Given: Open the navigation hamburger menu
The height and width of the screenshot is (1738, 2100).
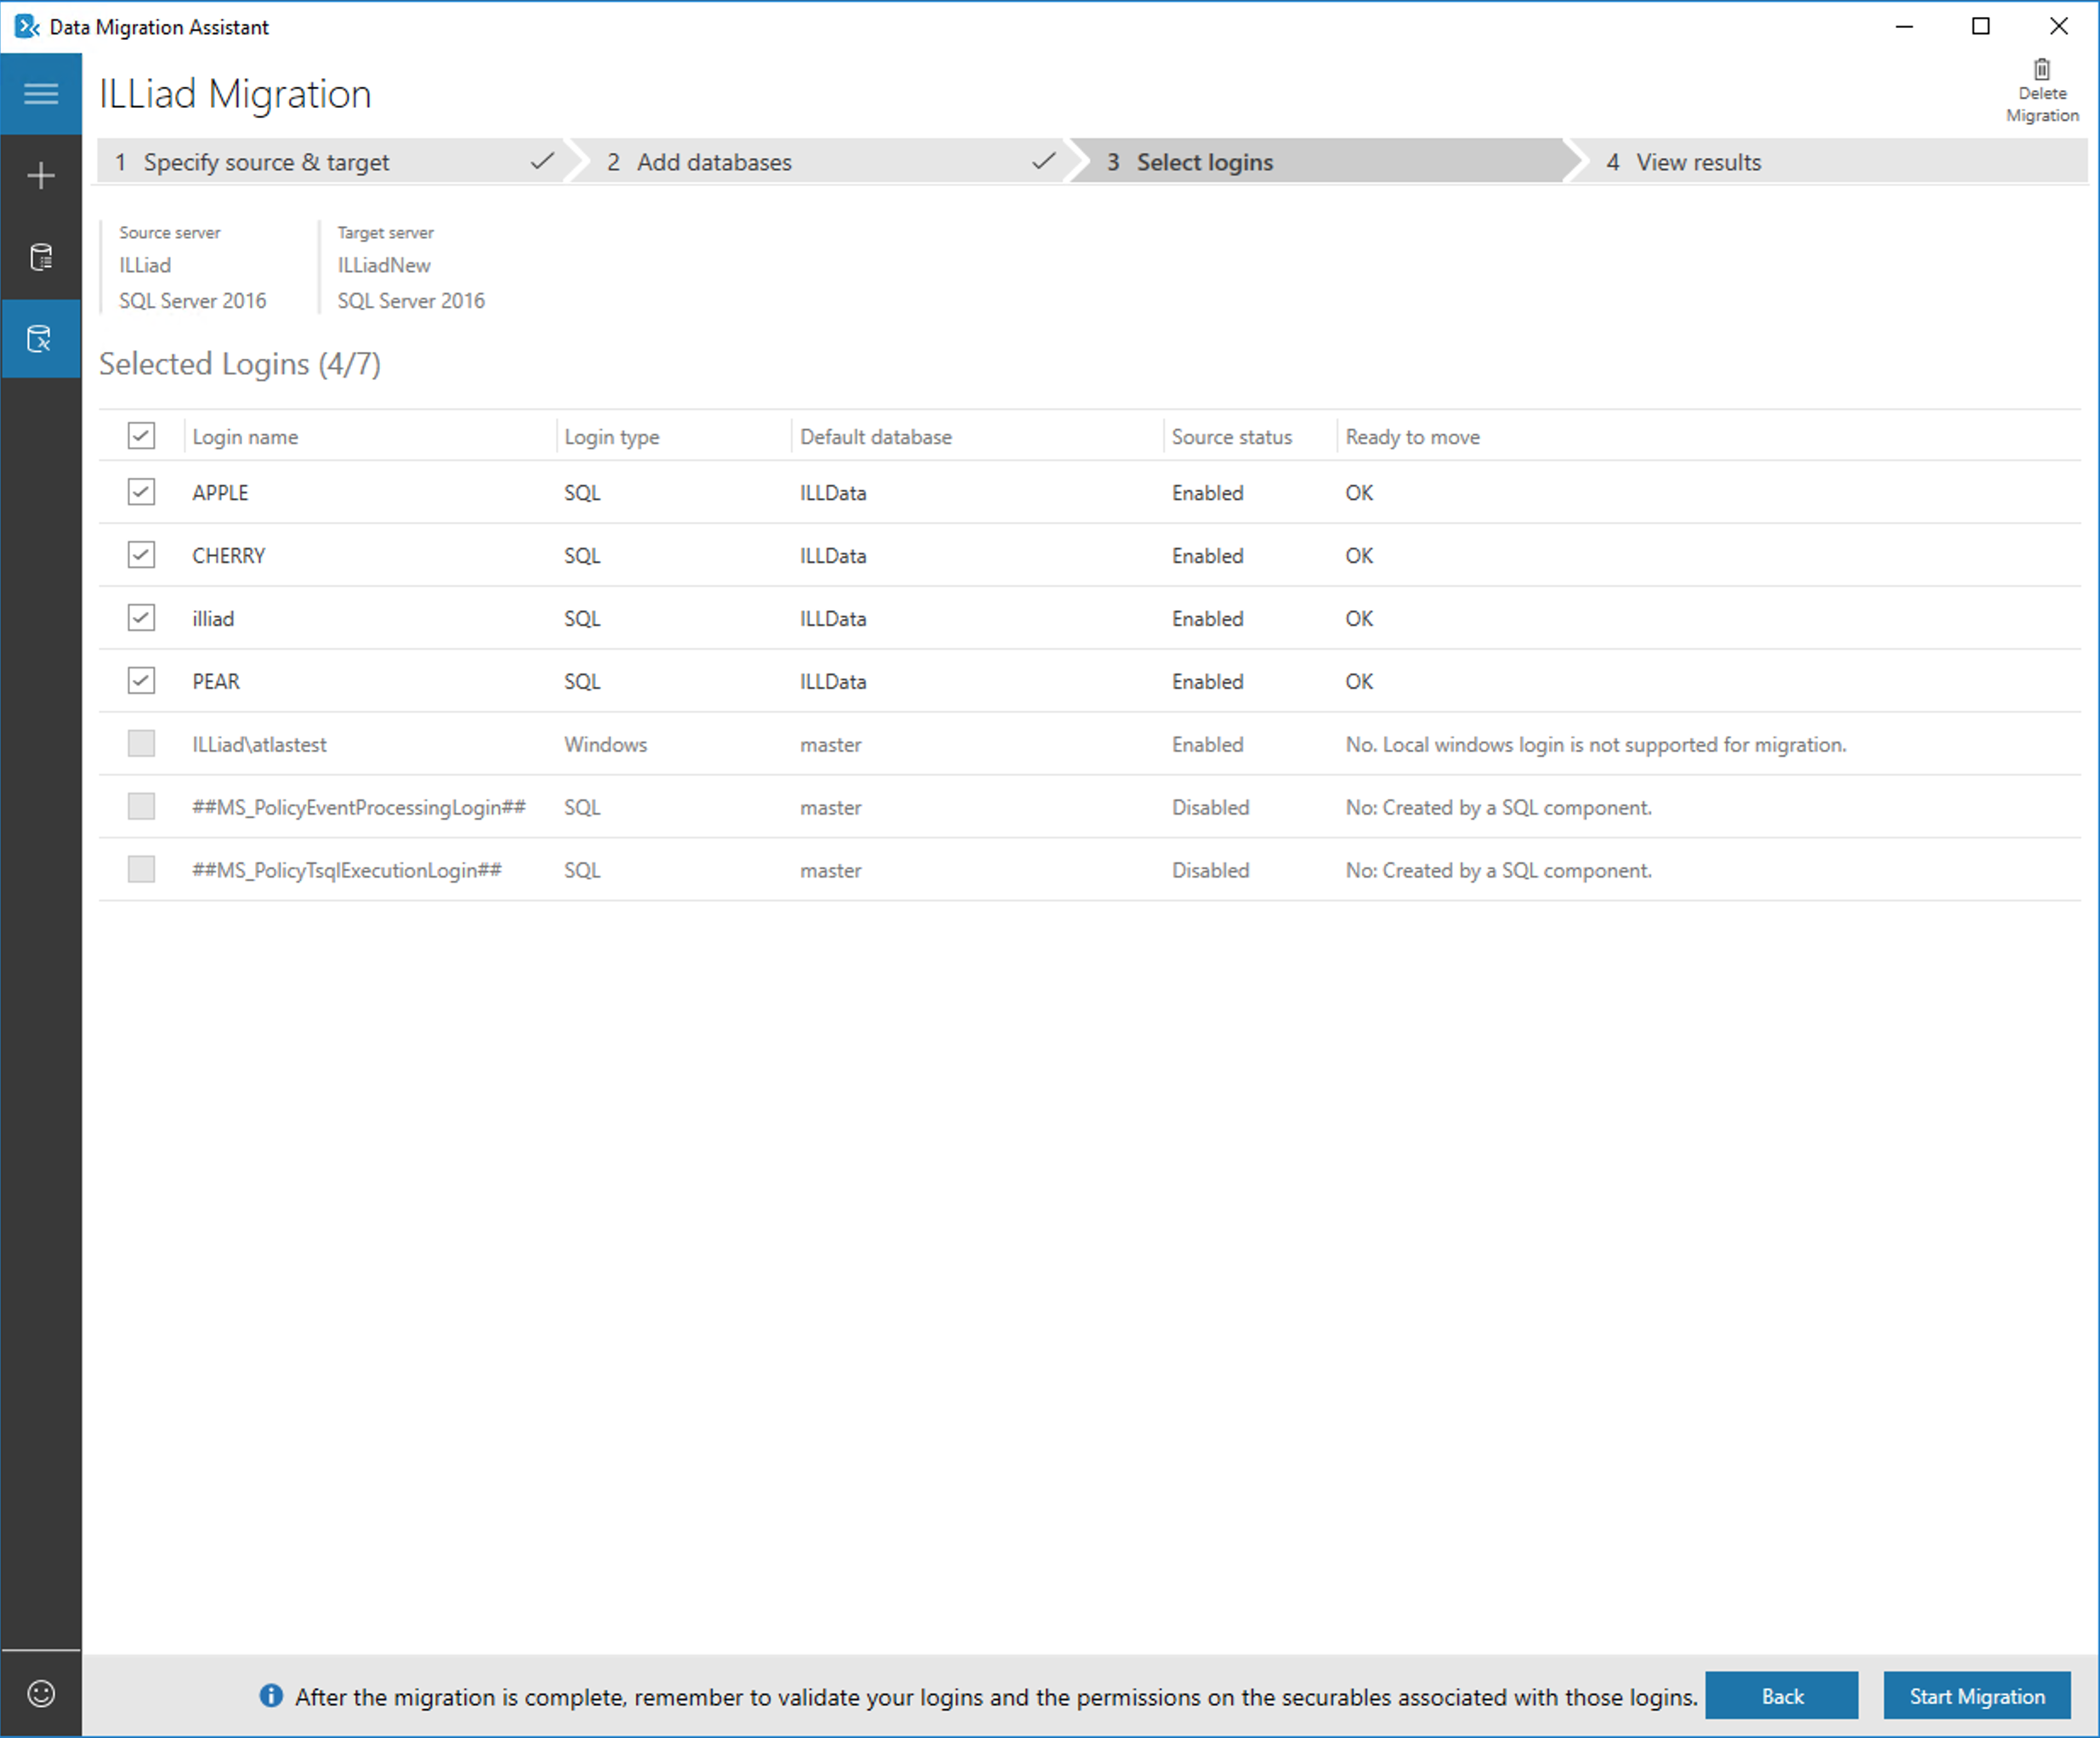Looking at the screenshot, I should 41,93.
